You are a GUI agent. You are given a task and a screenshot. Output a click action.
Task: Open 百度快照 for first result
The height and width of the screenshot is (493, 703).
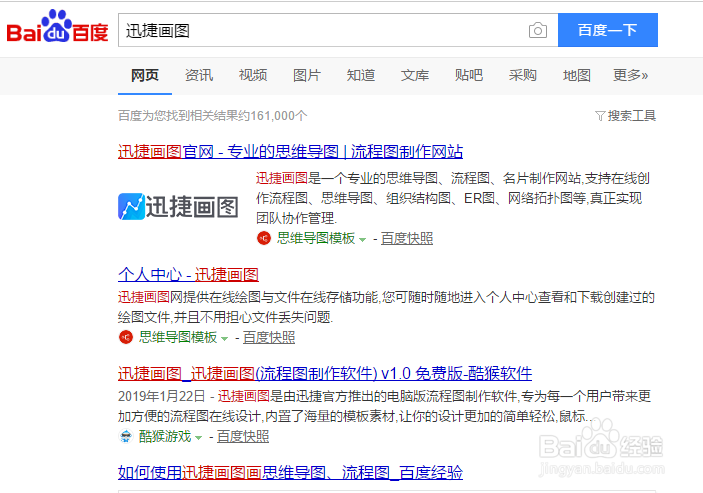407,238
